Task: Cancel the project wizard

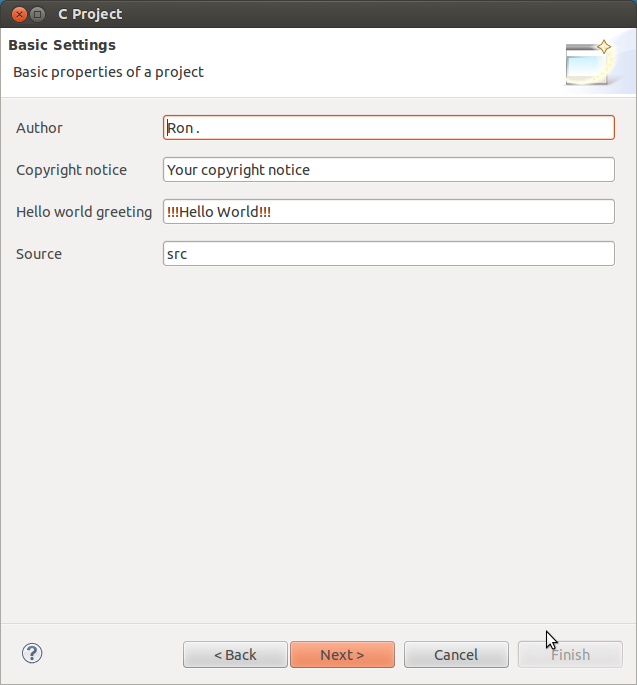Action: pyautogui.click(x=456, y=655)
